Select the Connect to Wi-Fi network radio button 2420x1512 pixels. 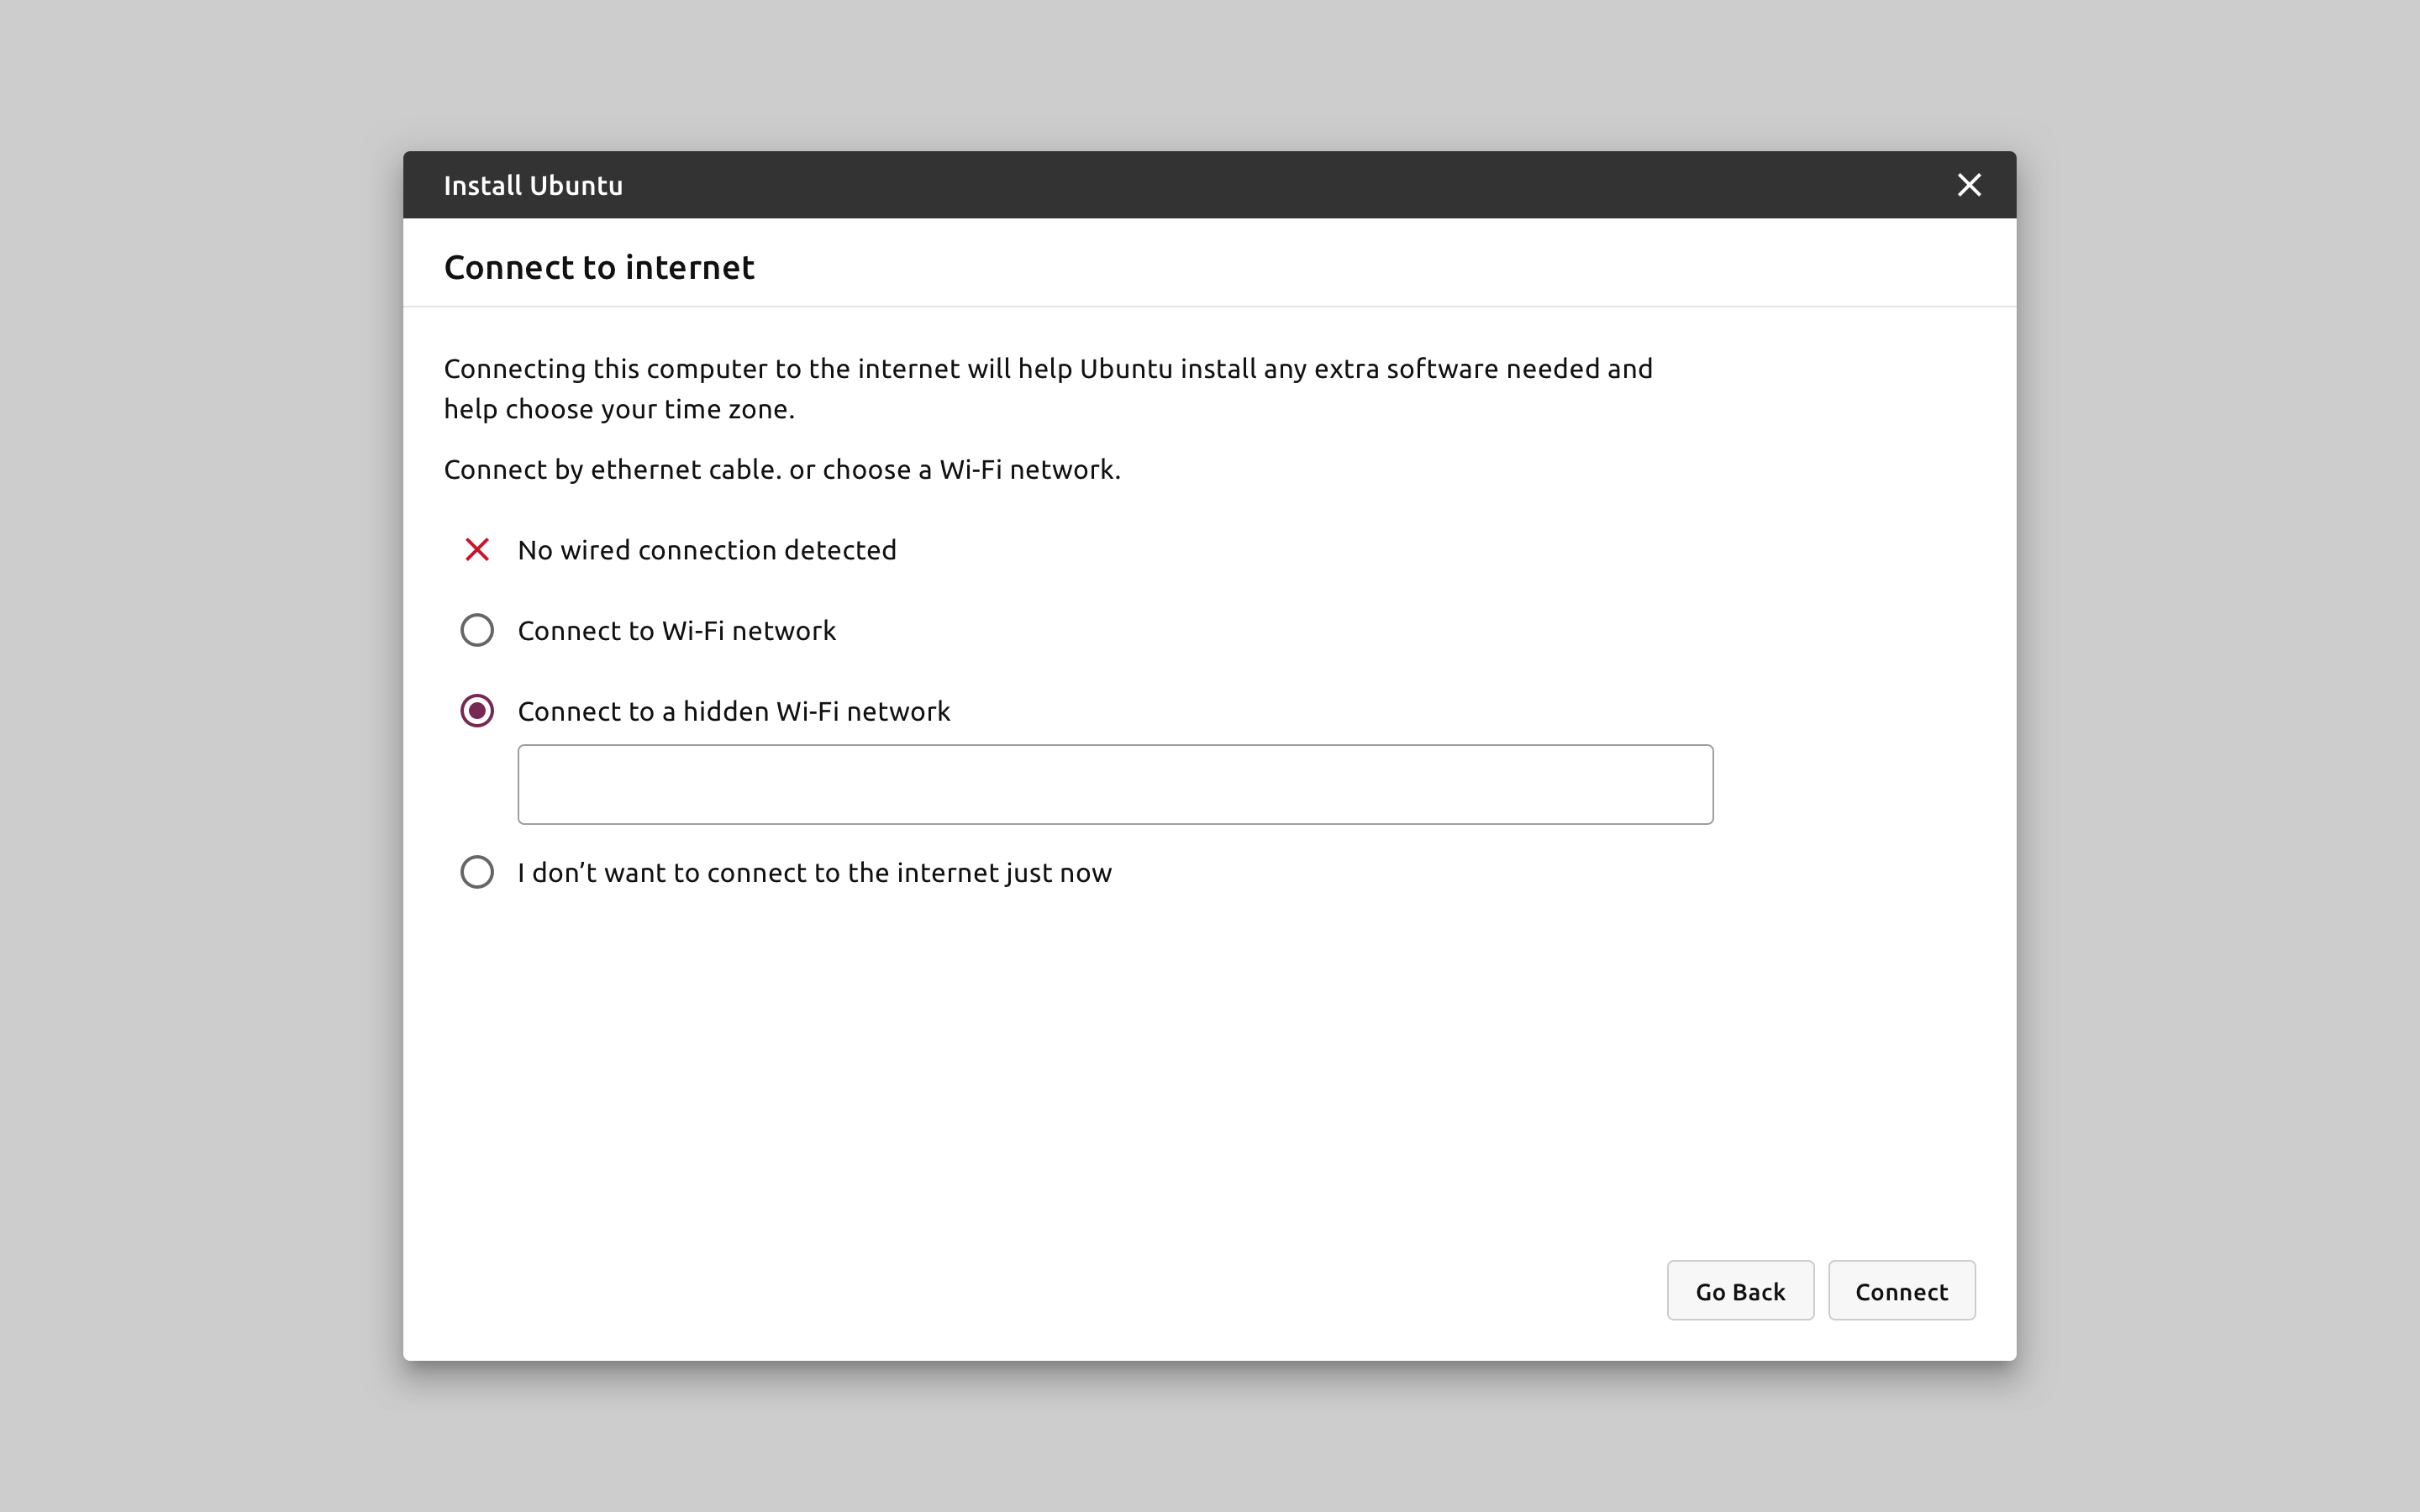(477, 630)
